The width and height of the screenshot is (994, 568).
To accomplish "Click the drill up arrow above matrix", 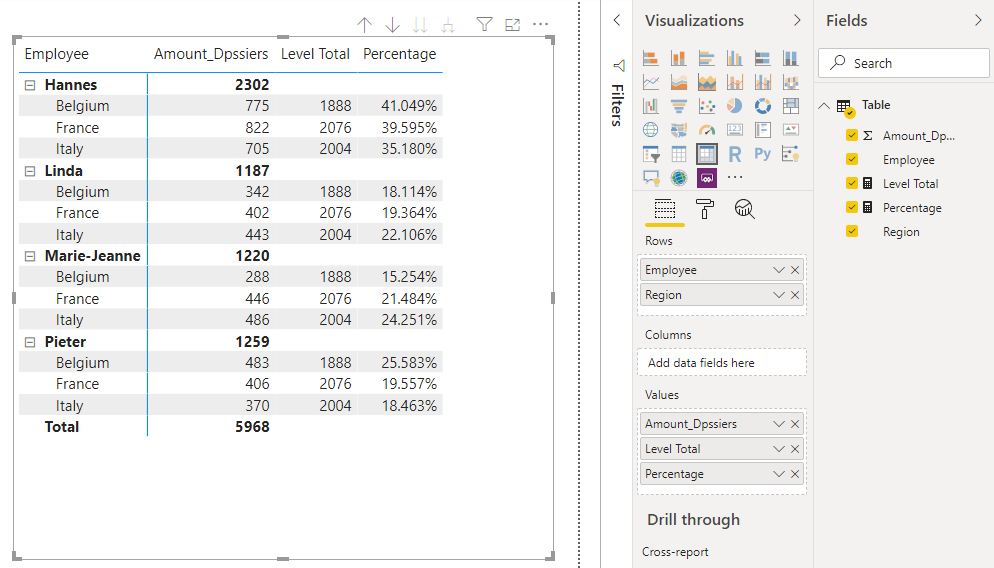I will pyautogui.click(x=365, y=25).
